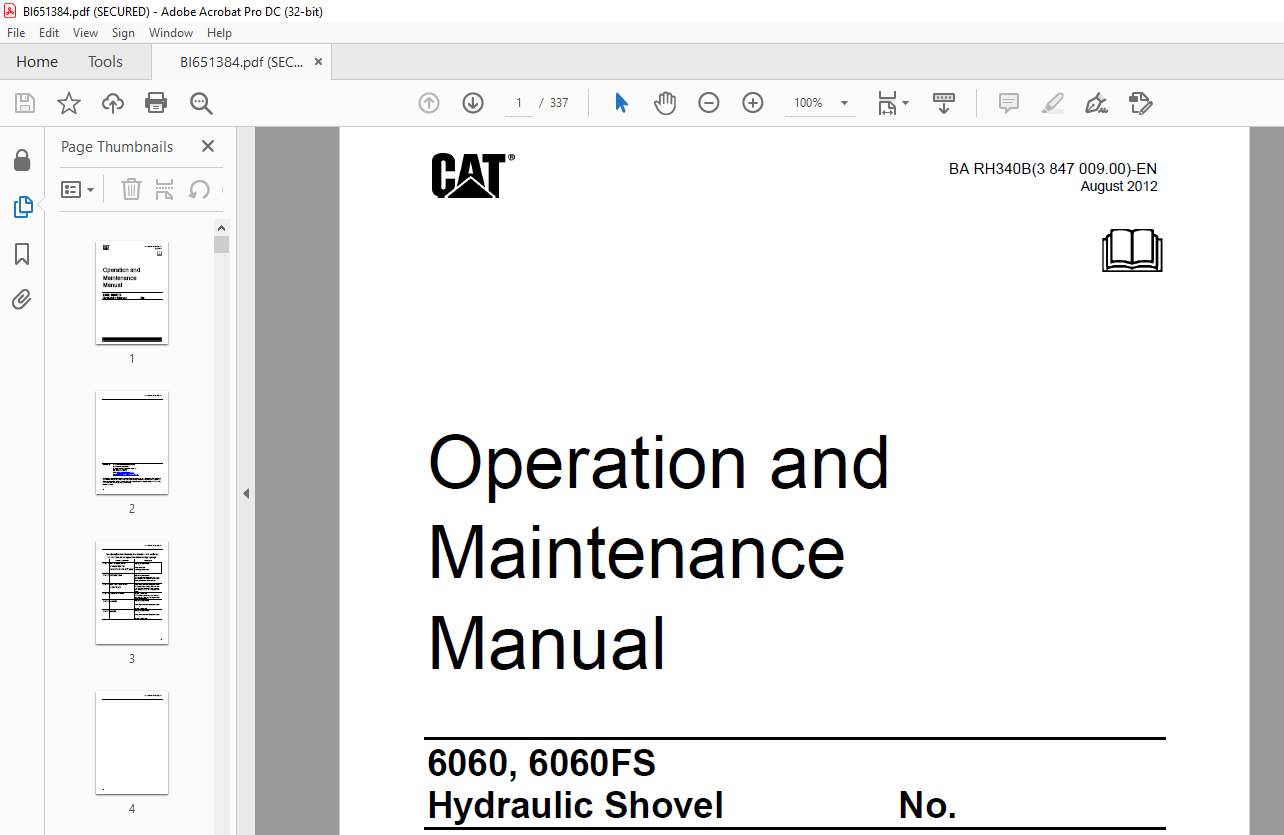Open thumbnail options dropdown menu
The height and width of the screenshot is (835, 1284).
point(78,189)
